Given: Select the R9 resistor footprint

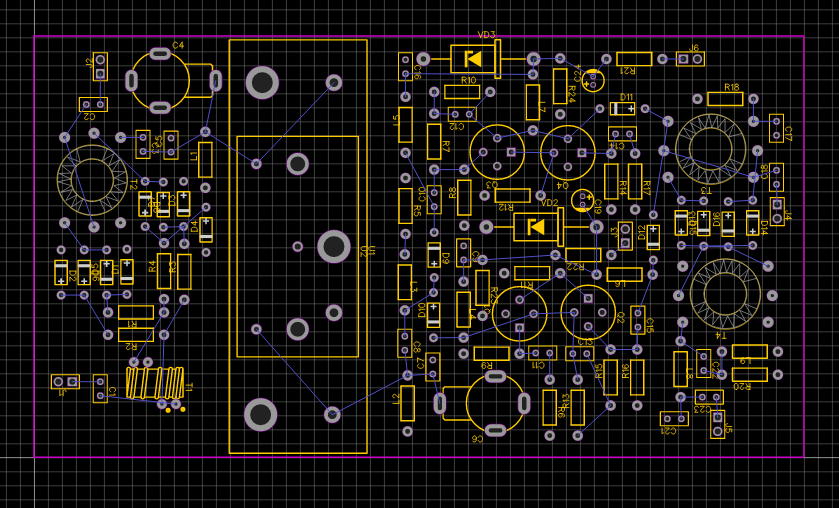Looking at the screenshot, I should tap(491, 353).
